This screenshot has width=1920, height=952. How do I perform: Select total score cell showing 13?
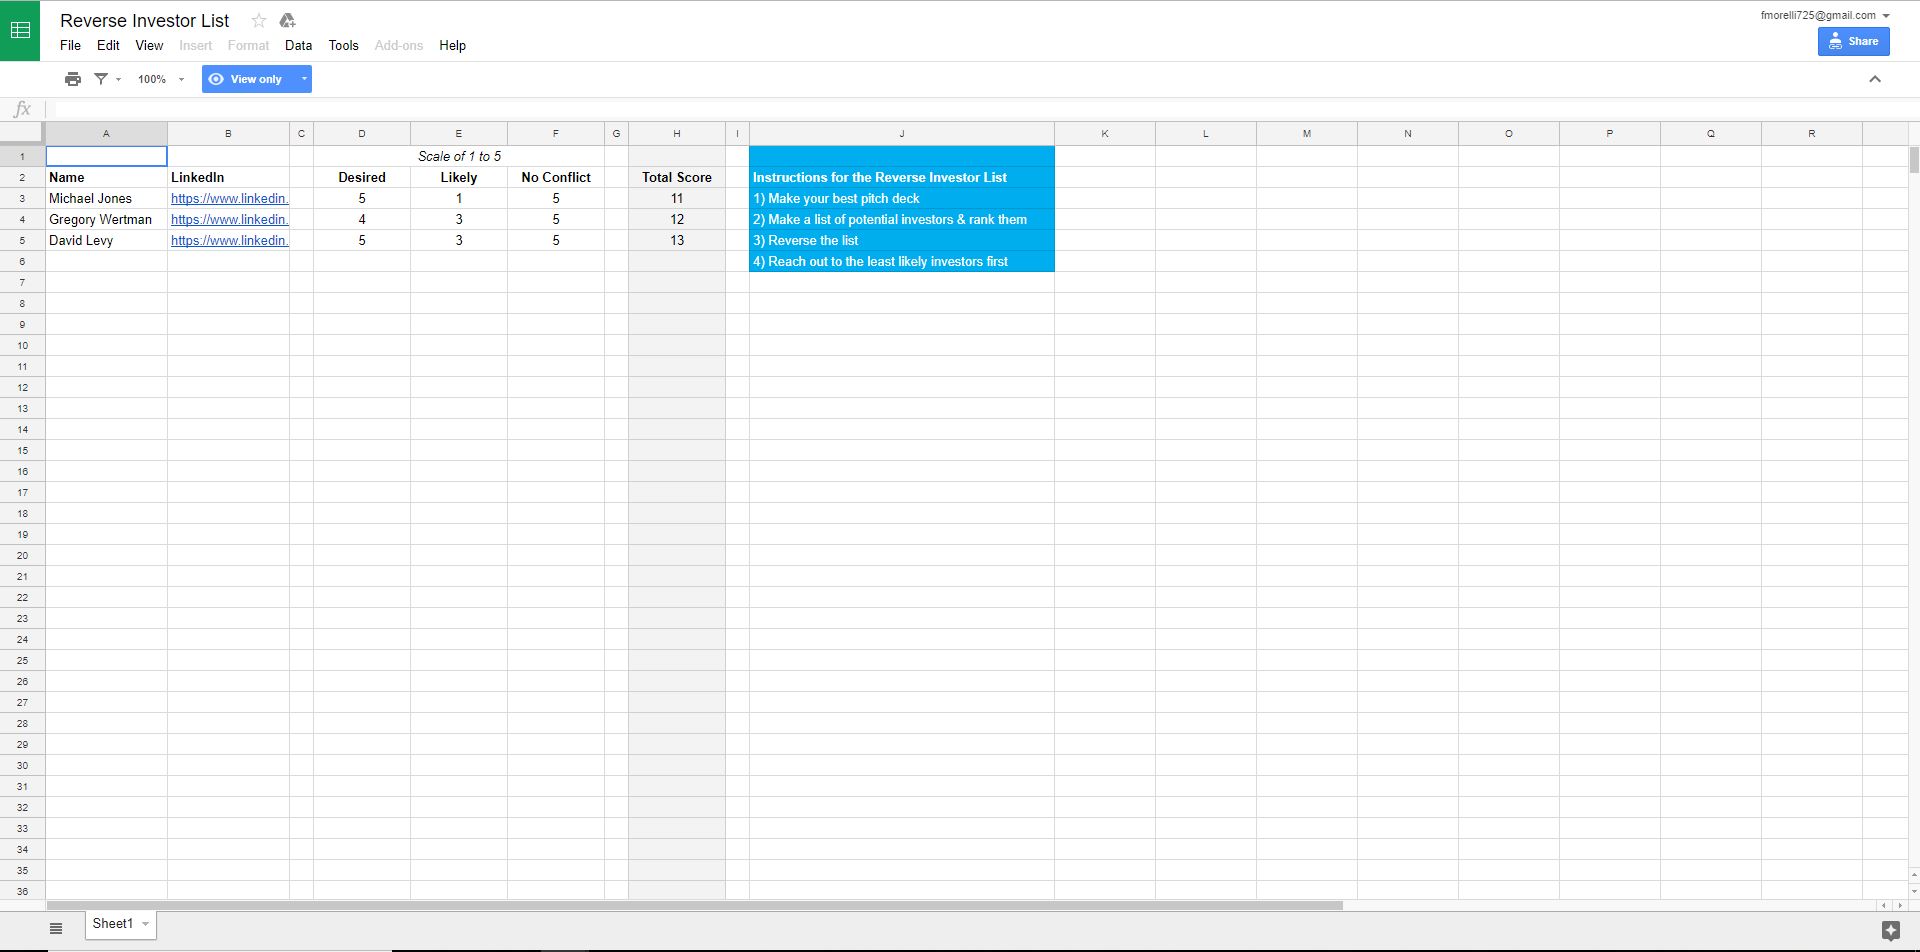coord(677,240)
